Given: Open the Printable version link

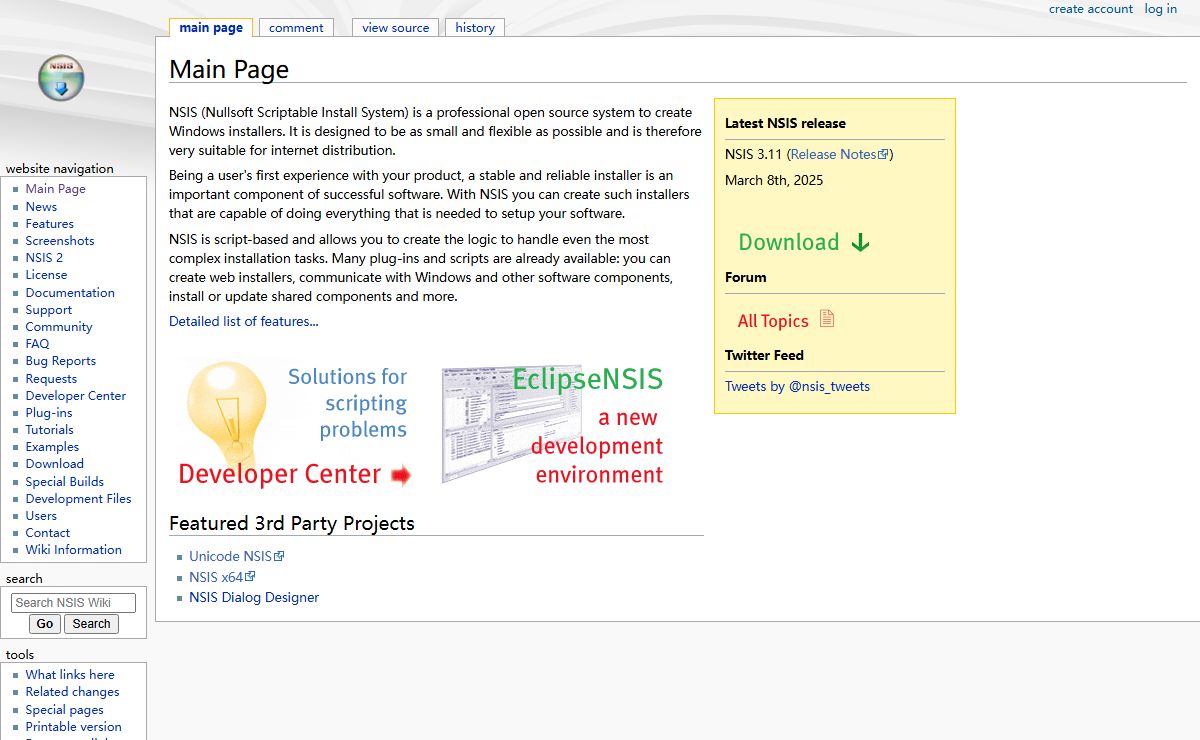Looking at the screenshot, I should coord(73,727).
